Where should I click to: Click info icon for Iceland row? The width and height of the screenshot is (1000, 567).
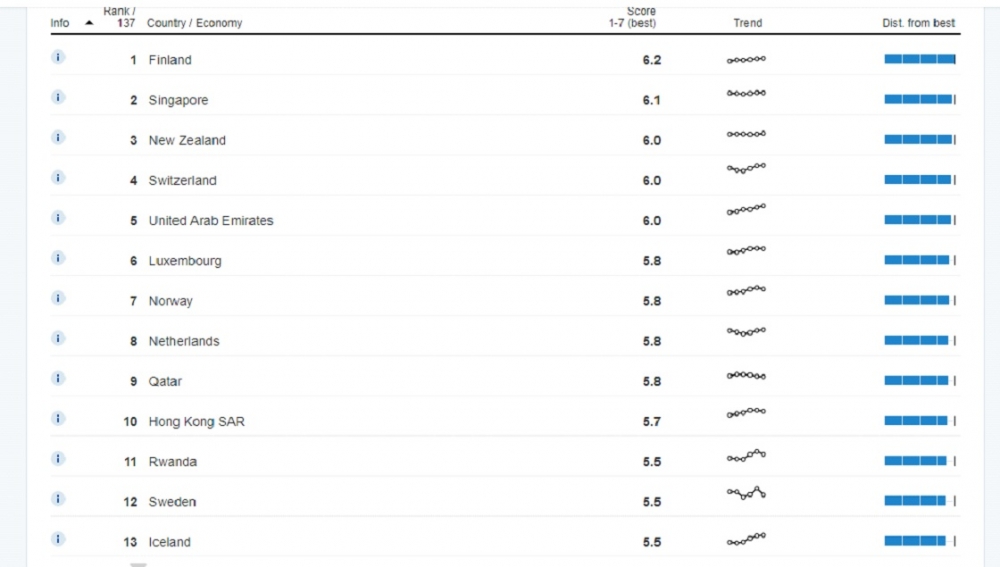(58, 540)
